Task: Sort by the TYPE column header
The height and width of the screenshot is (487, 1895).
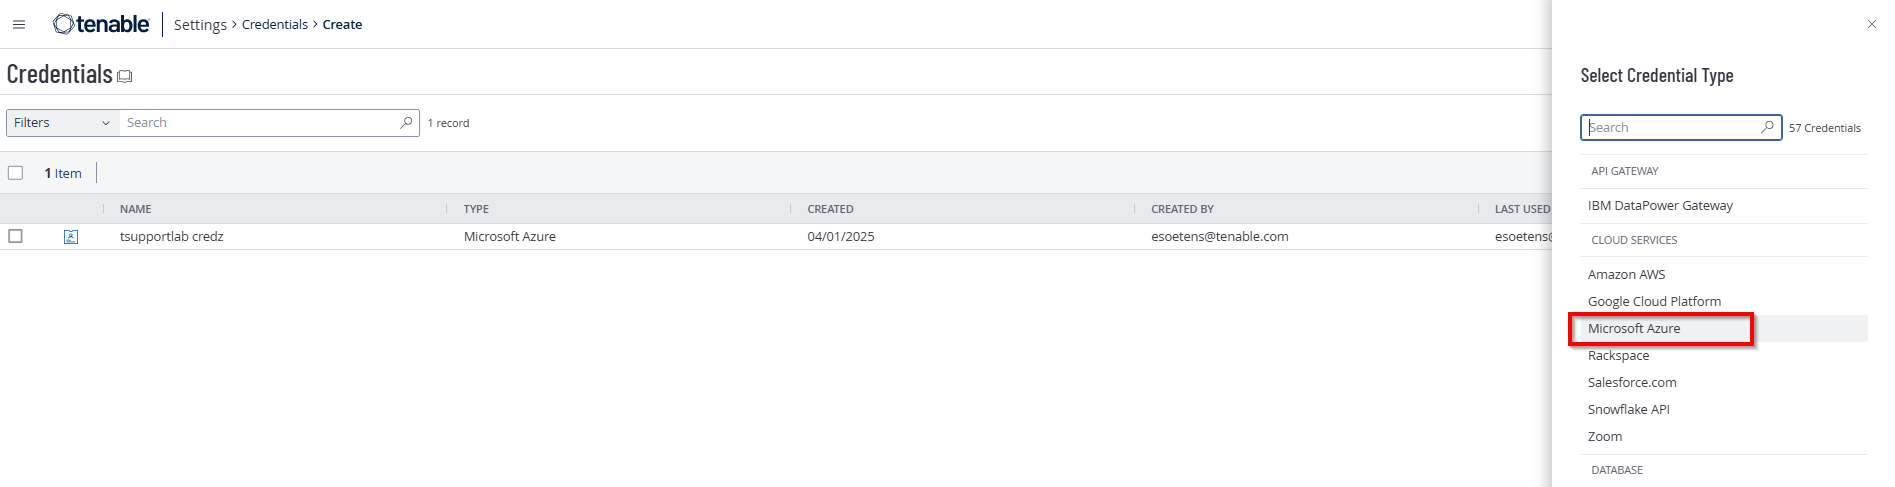Action: click(x=476, y=209)
